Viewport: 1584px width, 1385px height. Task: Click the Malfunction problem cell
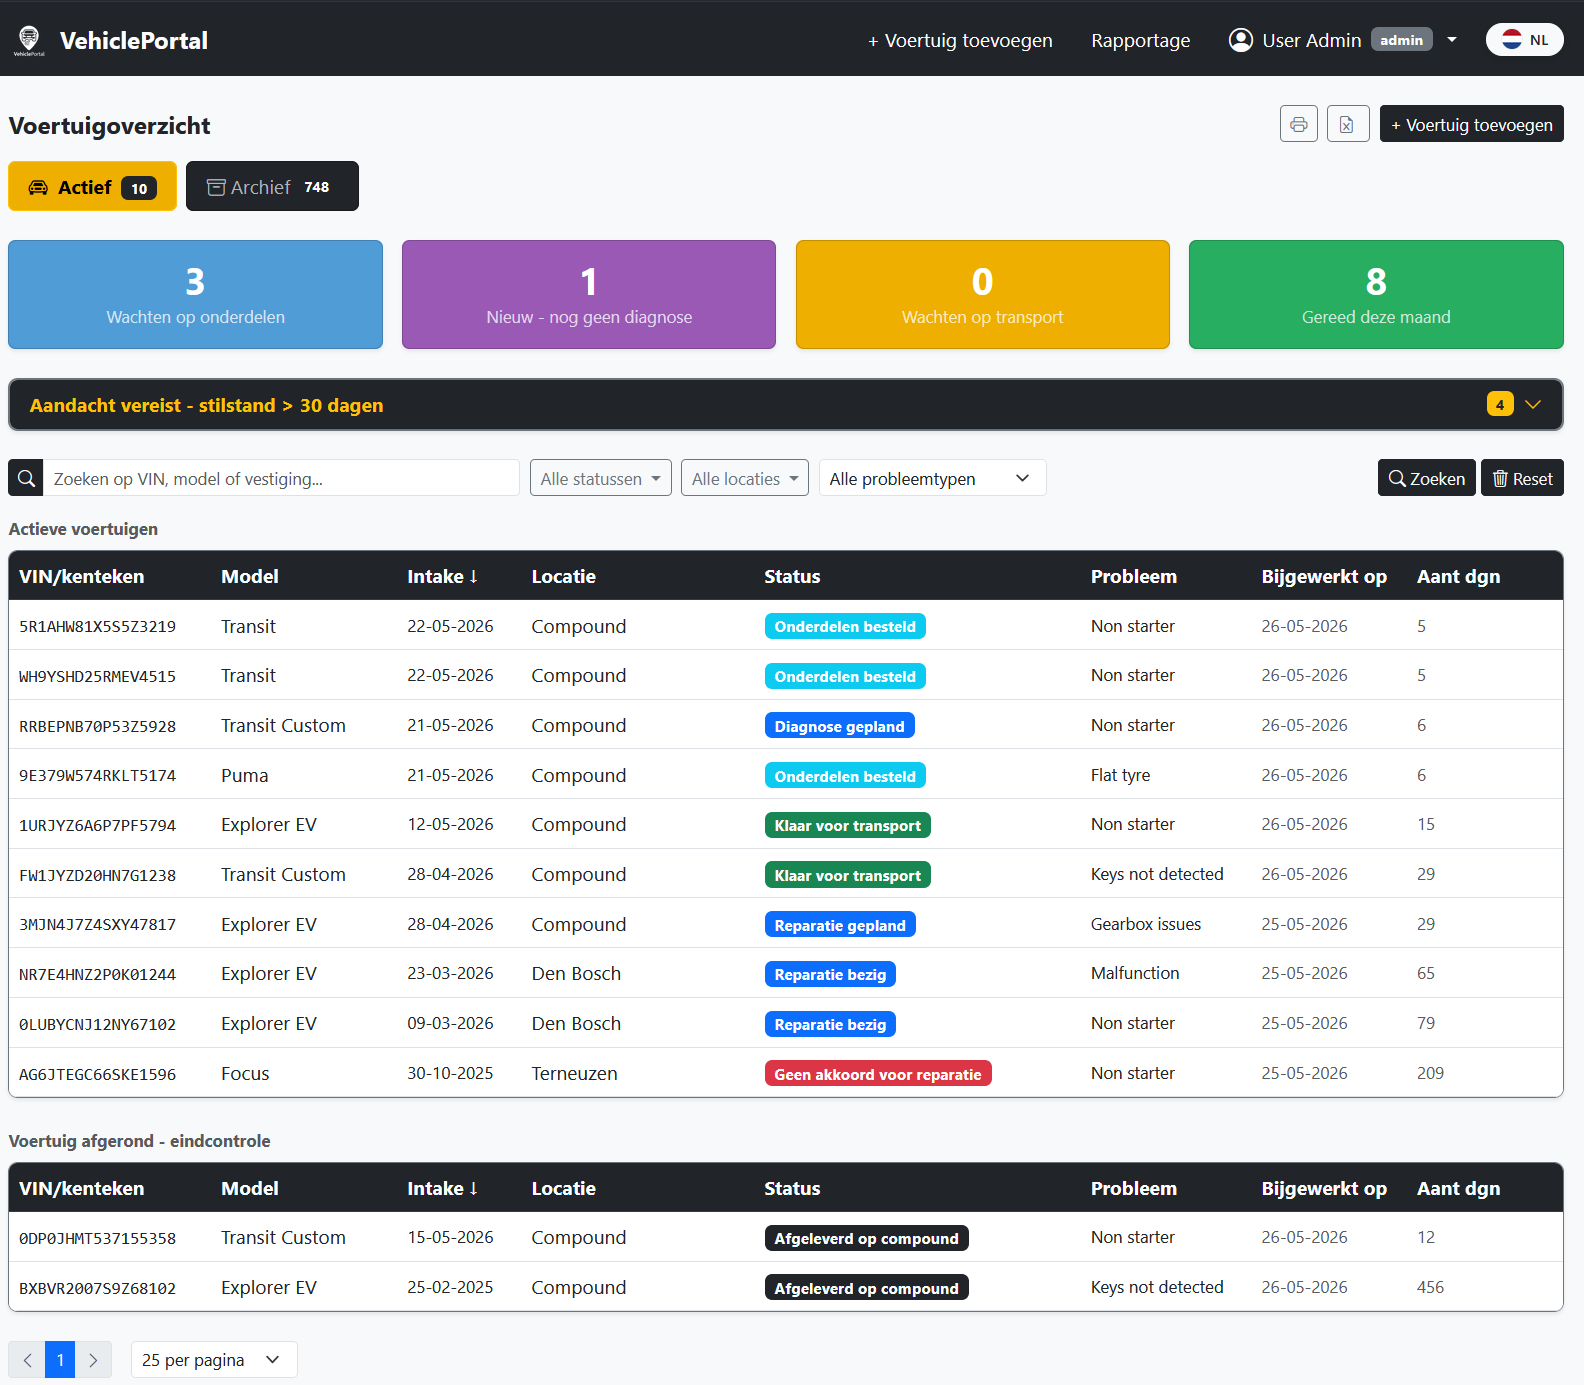click(x=1135, y=973)
